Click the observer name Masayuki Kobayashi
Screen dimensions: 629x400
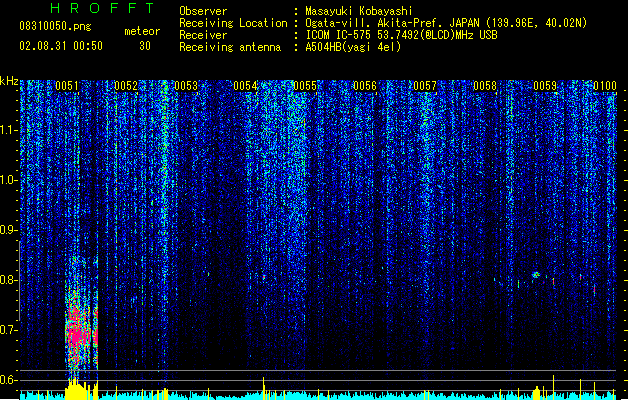coord(359,11)
